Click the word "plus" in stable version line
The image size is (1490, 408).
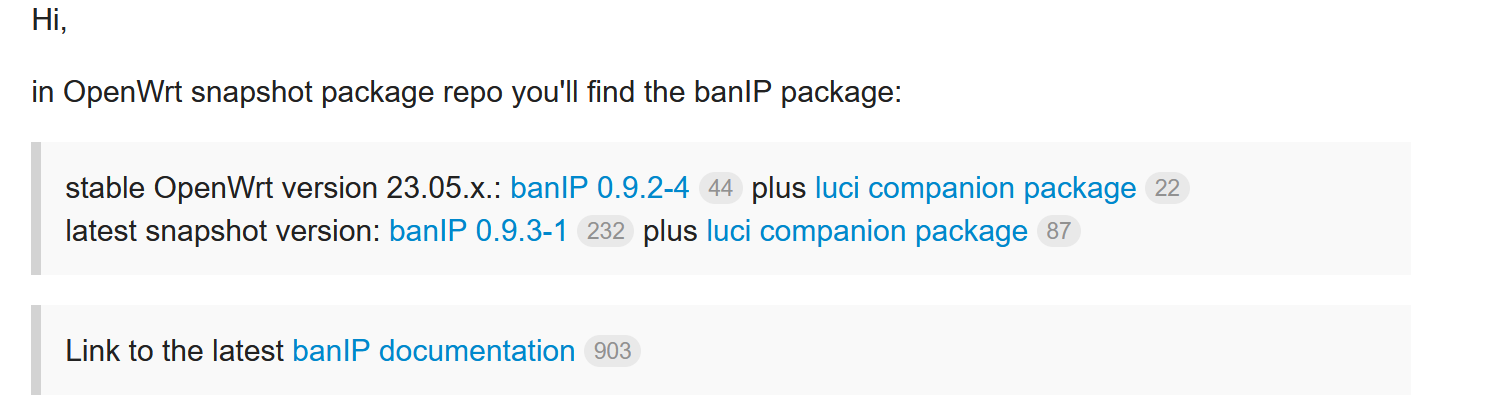[x=779, y=188]
